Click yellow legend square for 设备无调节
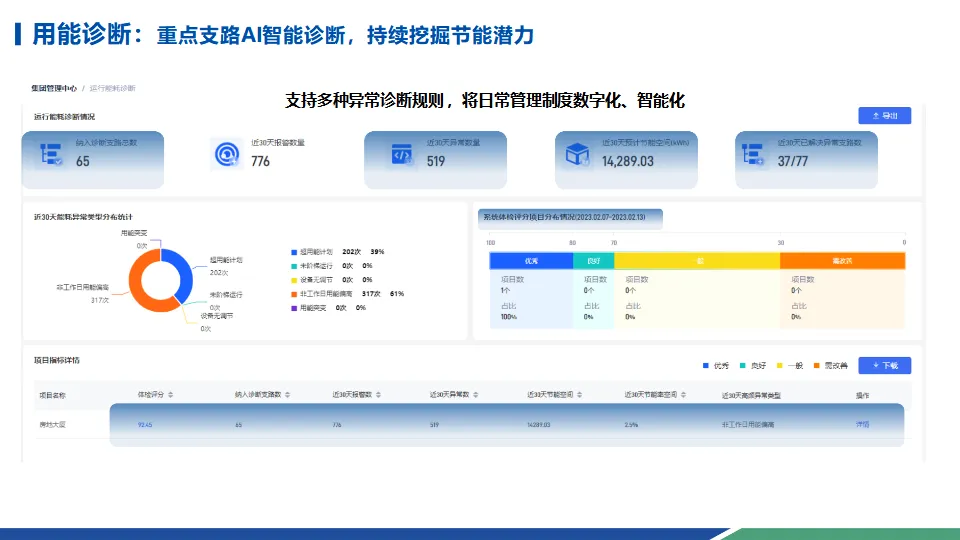 coord(294,280)
